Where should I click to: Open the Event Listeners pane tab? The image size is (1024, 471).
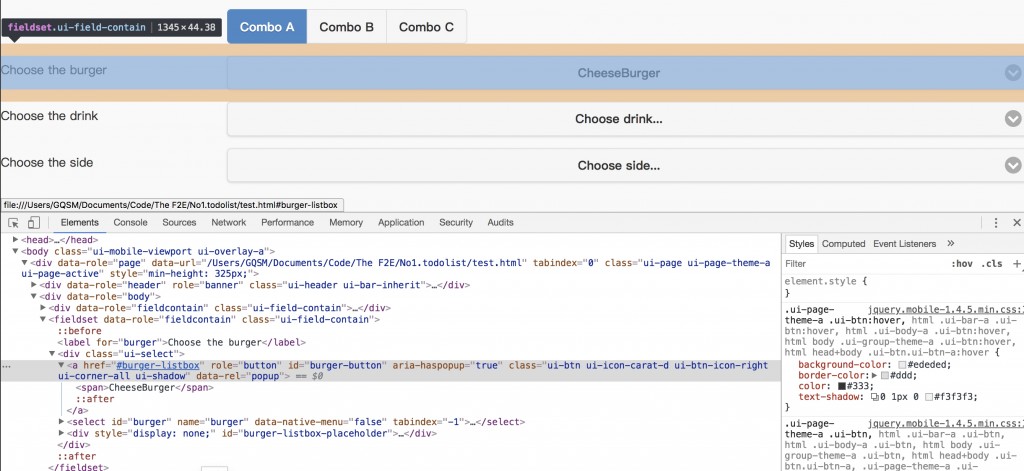904,244
